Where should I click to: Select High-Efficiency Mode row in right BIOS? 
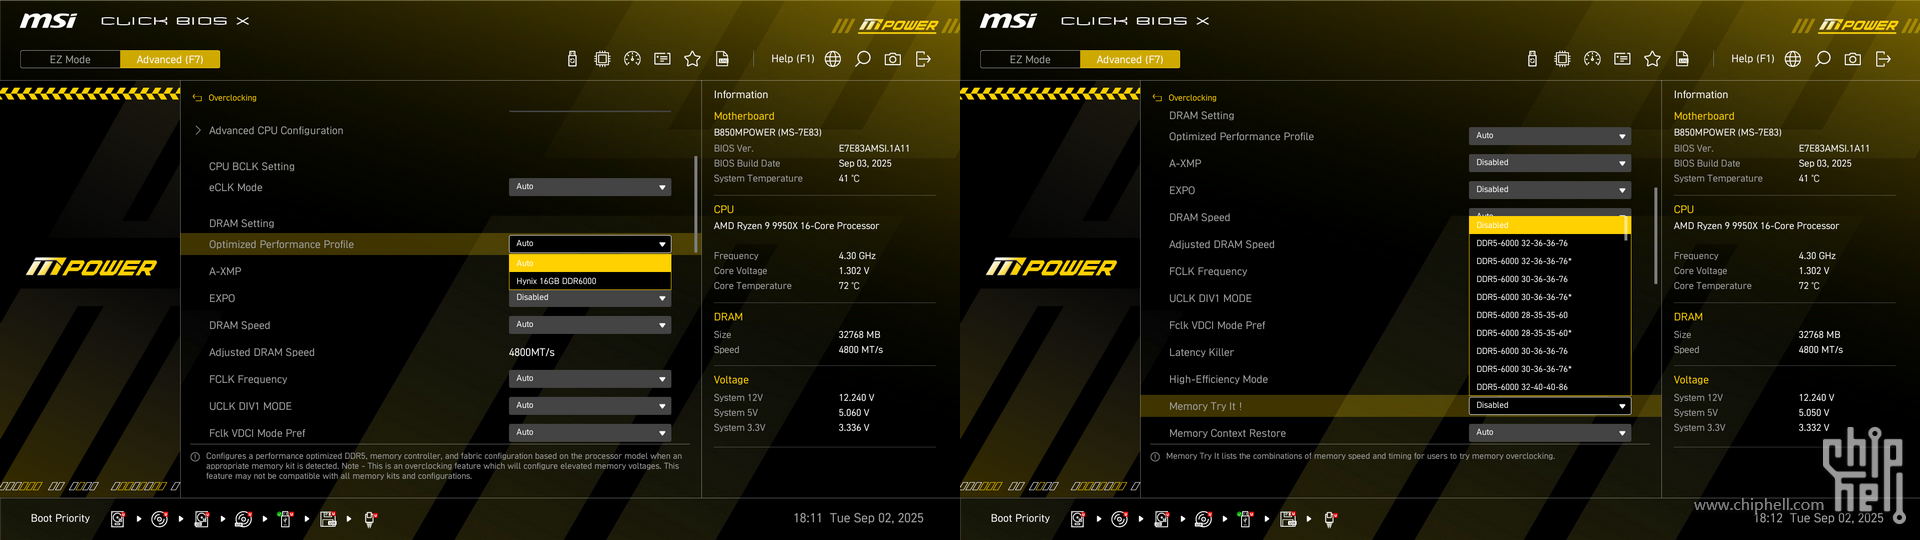coord(1400,379)
